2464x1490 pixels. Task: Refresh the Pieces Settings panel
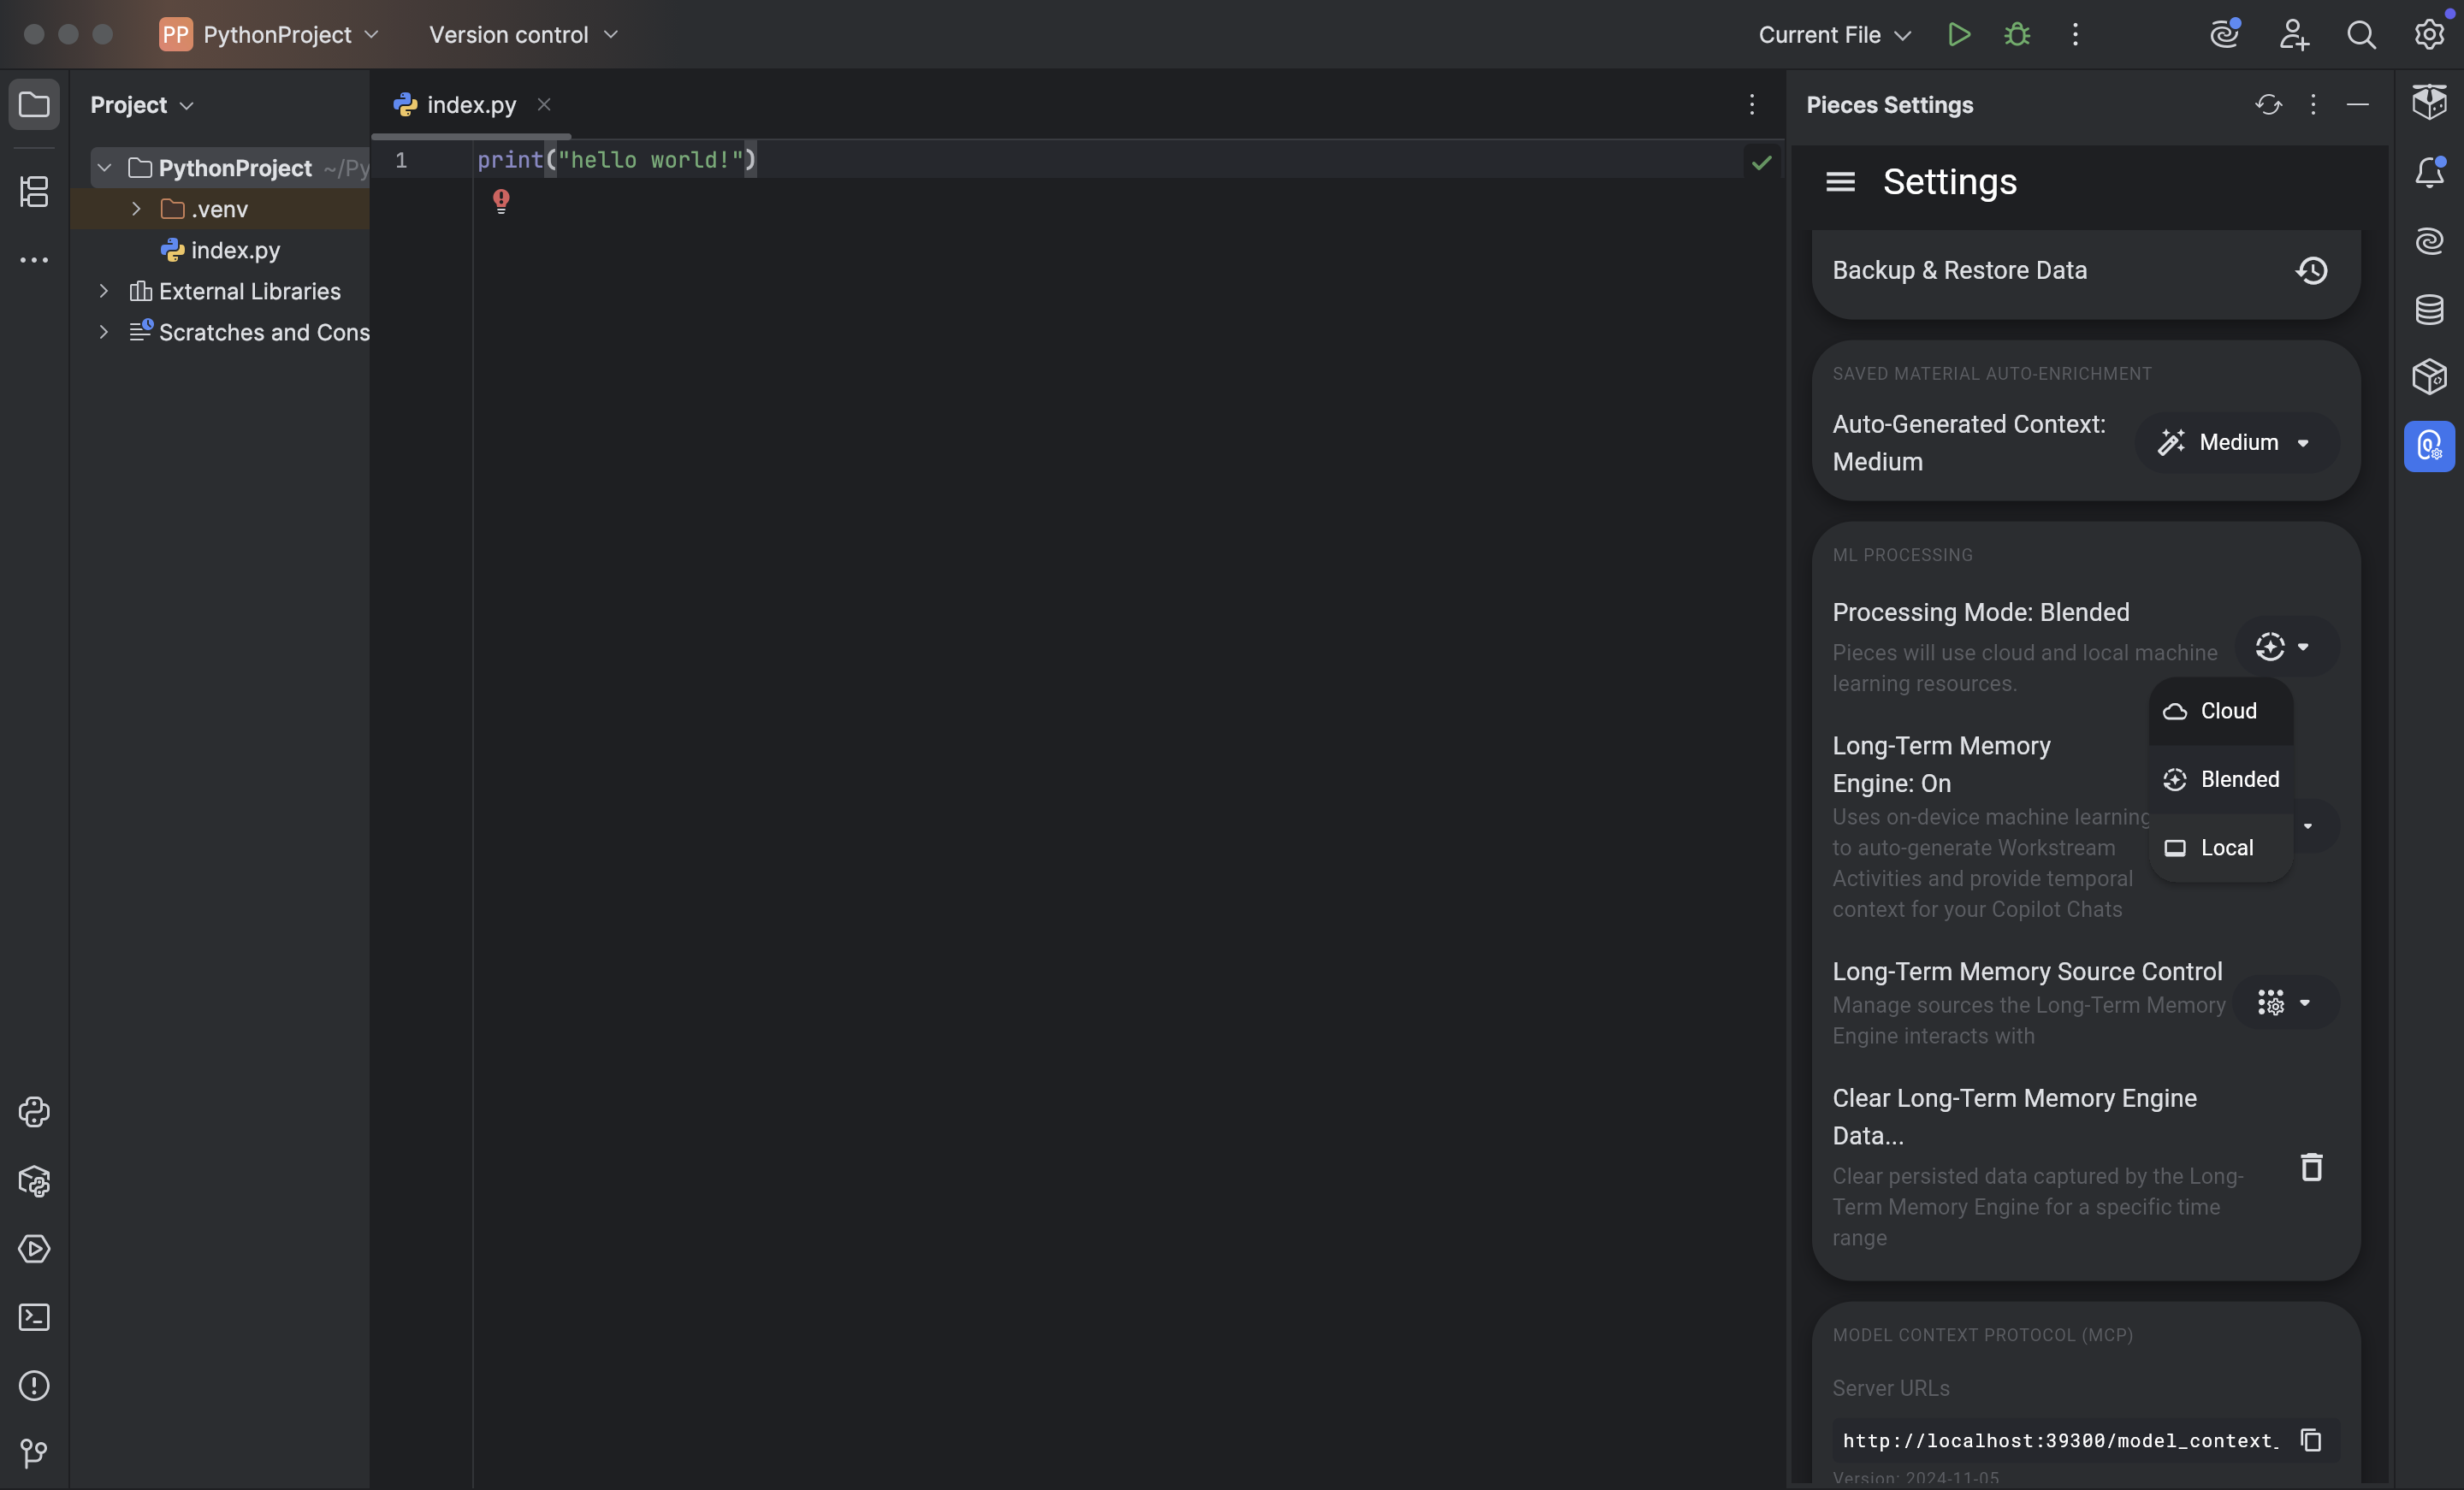tap(2268, 104)
